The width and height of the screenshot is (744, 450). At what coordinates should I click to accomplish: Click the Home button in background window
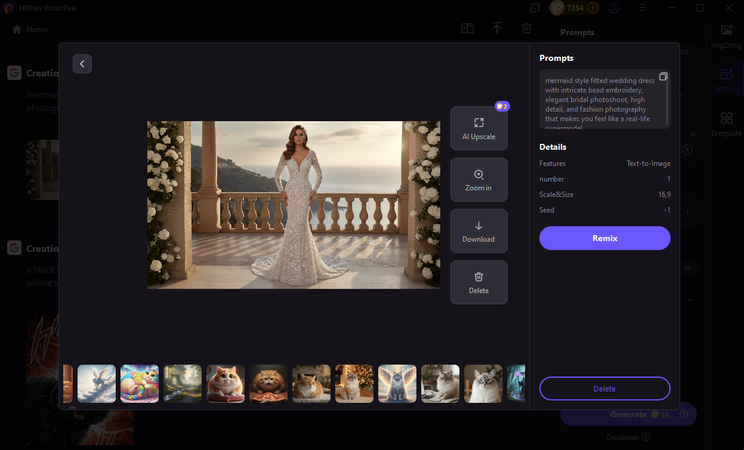tap(30, 29)
